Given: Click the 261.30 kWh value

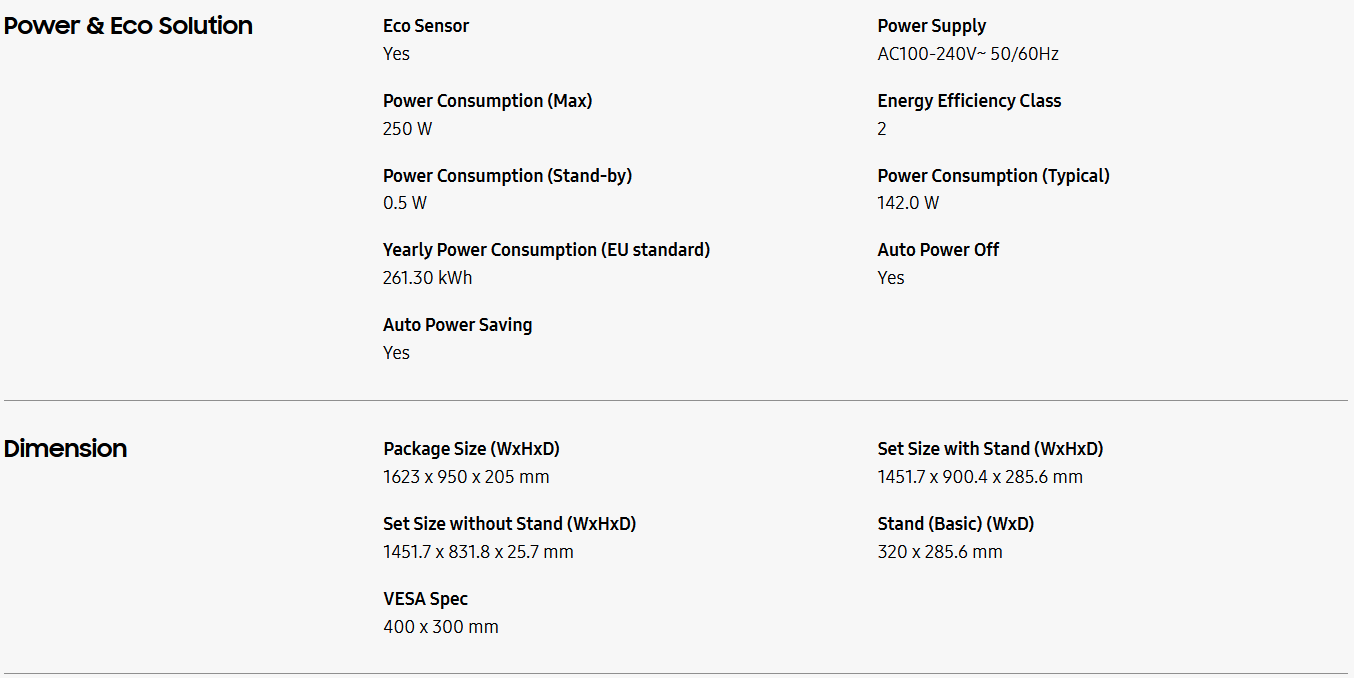Looking at the screenshot, I should click(427, 278).
